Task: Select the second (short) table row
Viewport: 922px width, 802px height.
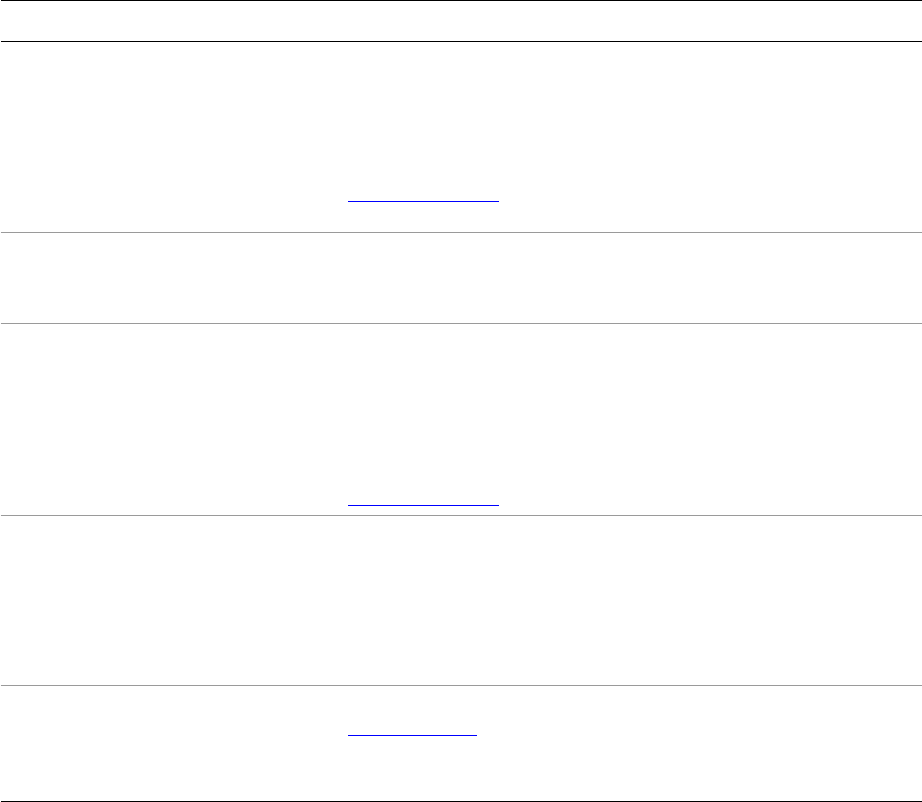Action: click(x=460, y=278)
